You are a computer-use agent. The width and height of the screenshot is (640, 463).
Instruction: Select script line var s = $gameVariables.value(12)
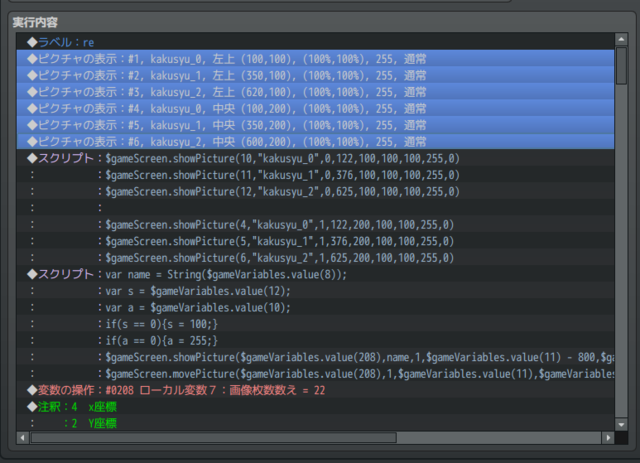pos(315,291)
